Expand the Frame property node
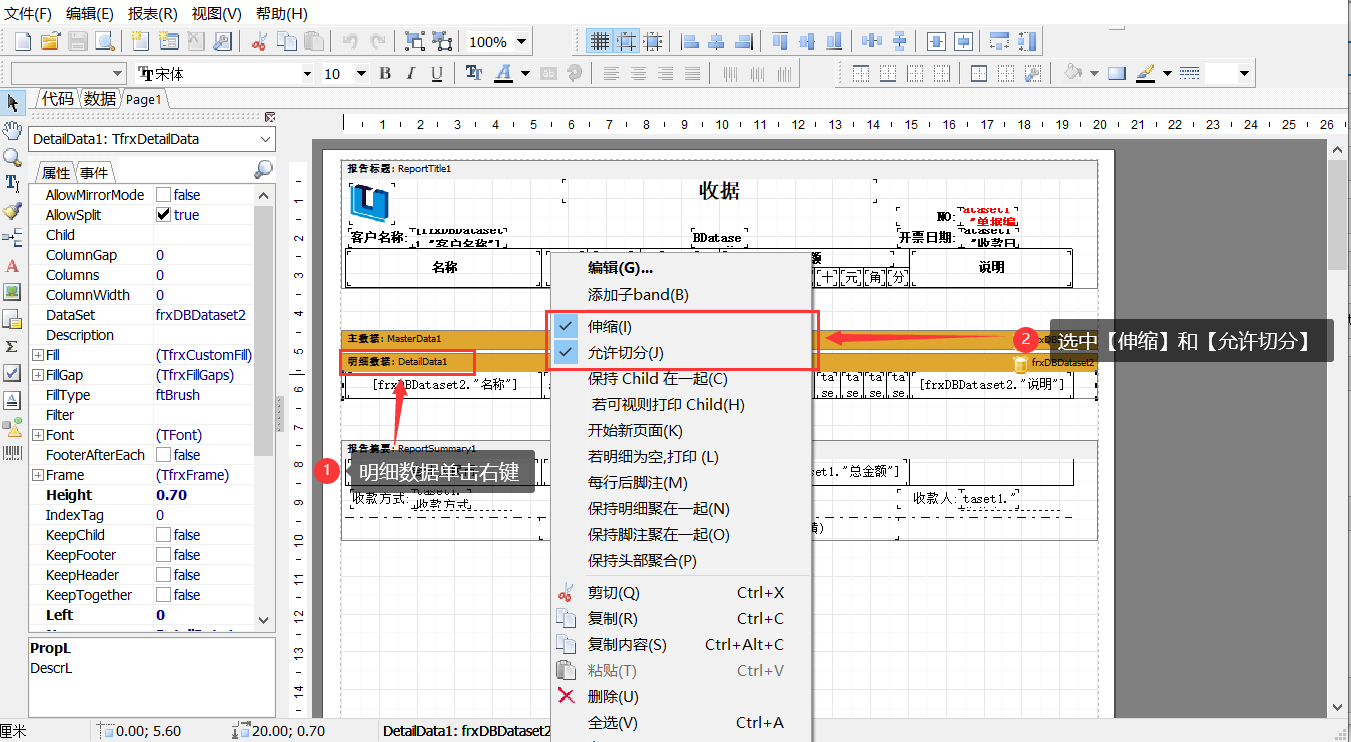1351x742 pixels. tap(38, 475)
